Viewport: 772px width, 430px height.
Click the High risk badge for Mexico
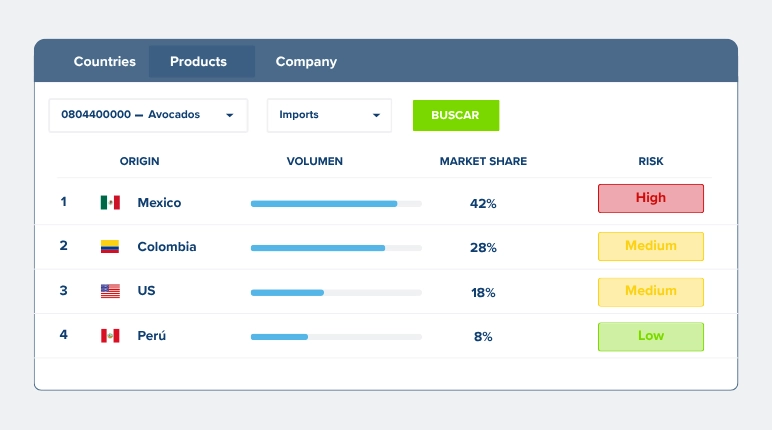coord(650,198)
